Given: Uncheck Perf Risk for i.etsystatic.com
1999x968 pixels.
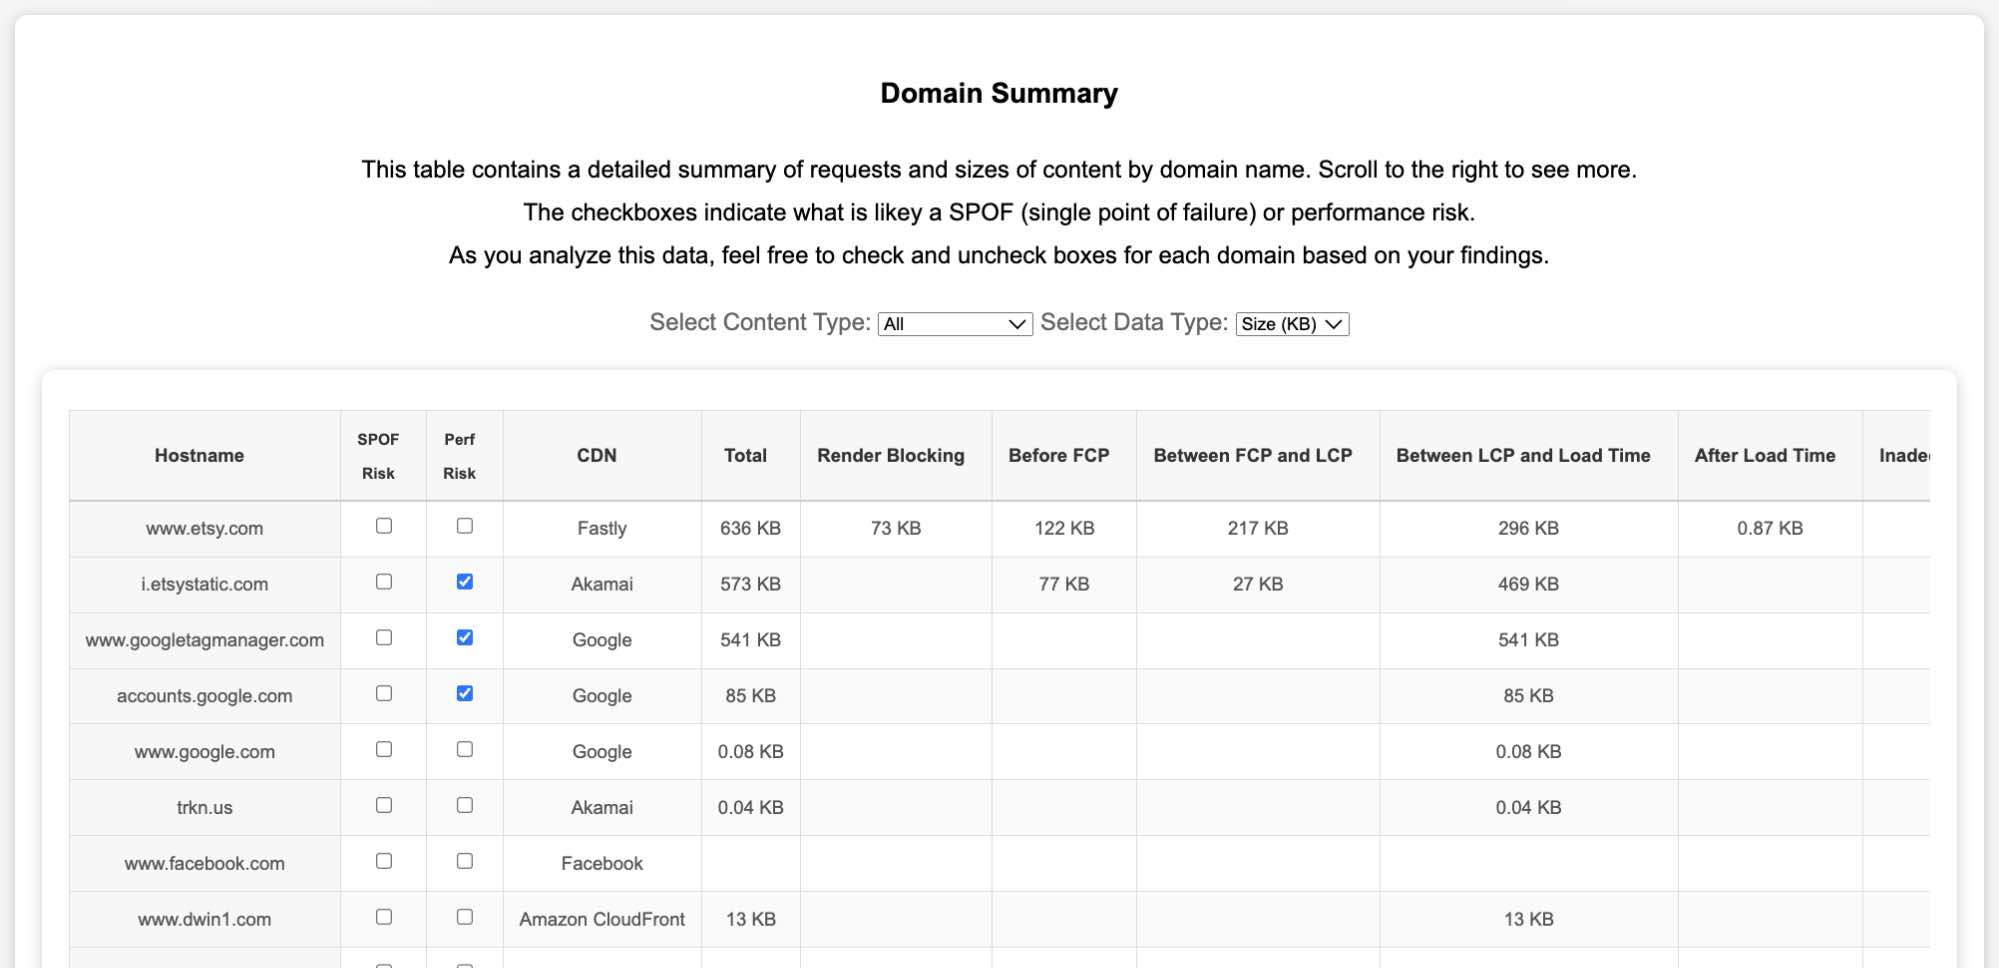Looking at the screenshot, I should coord(463,582).
